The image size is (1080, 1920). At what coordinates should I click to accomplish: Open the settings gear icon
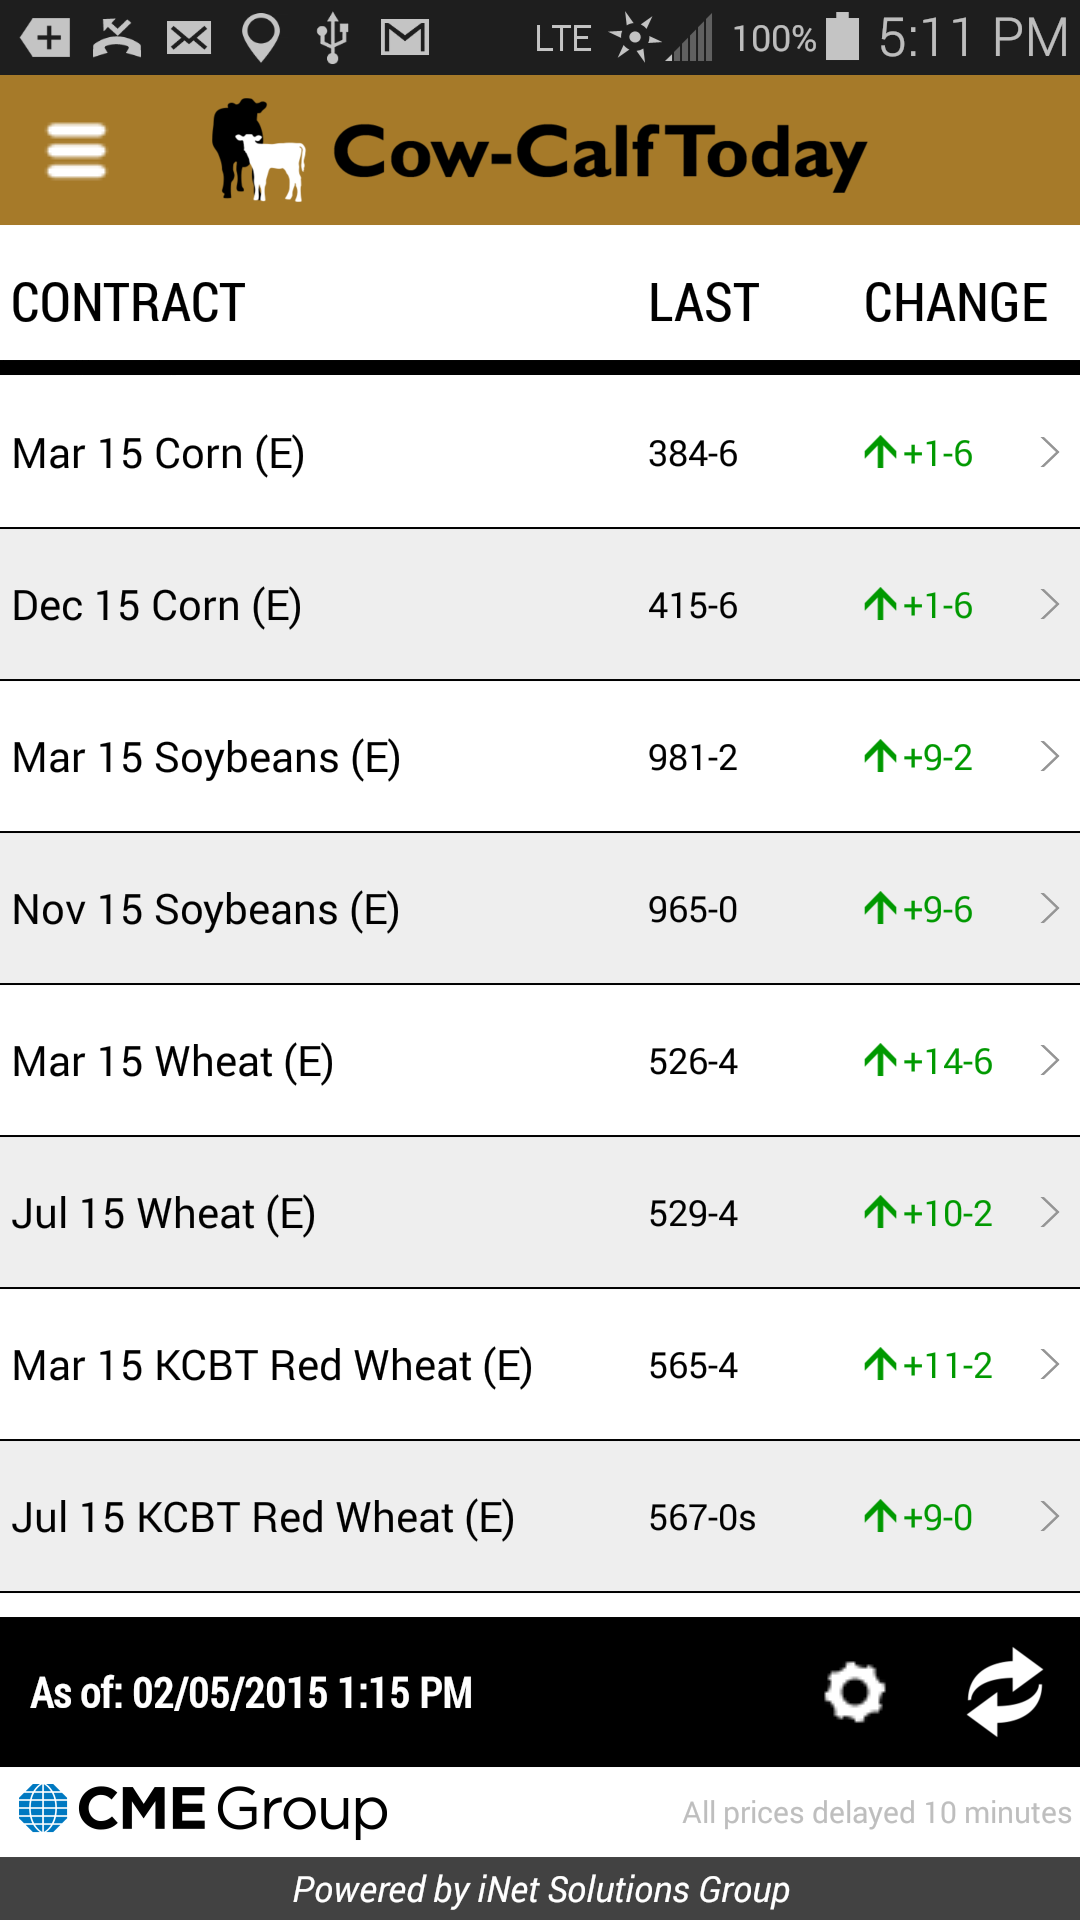(x=854, y=1692)
